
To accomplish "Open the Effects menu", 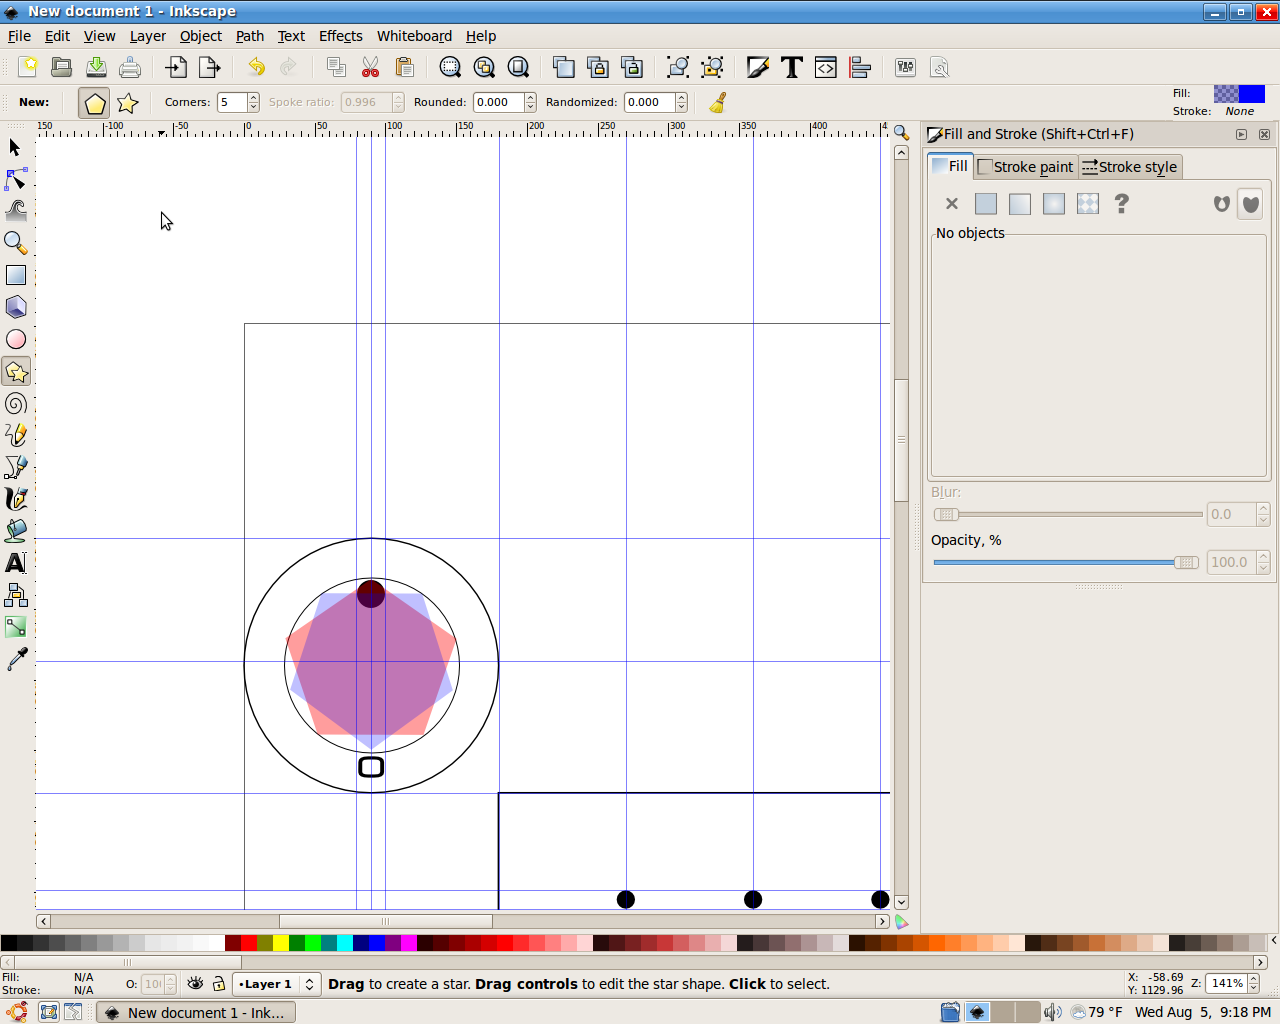I will coord(340,36).
